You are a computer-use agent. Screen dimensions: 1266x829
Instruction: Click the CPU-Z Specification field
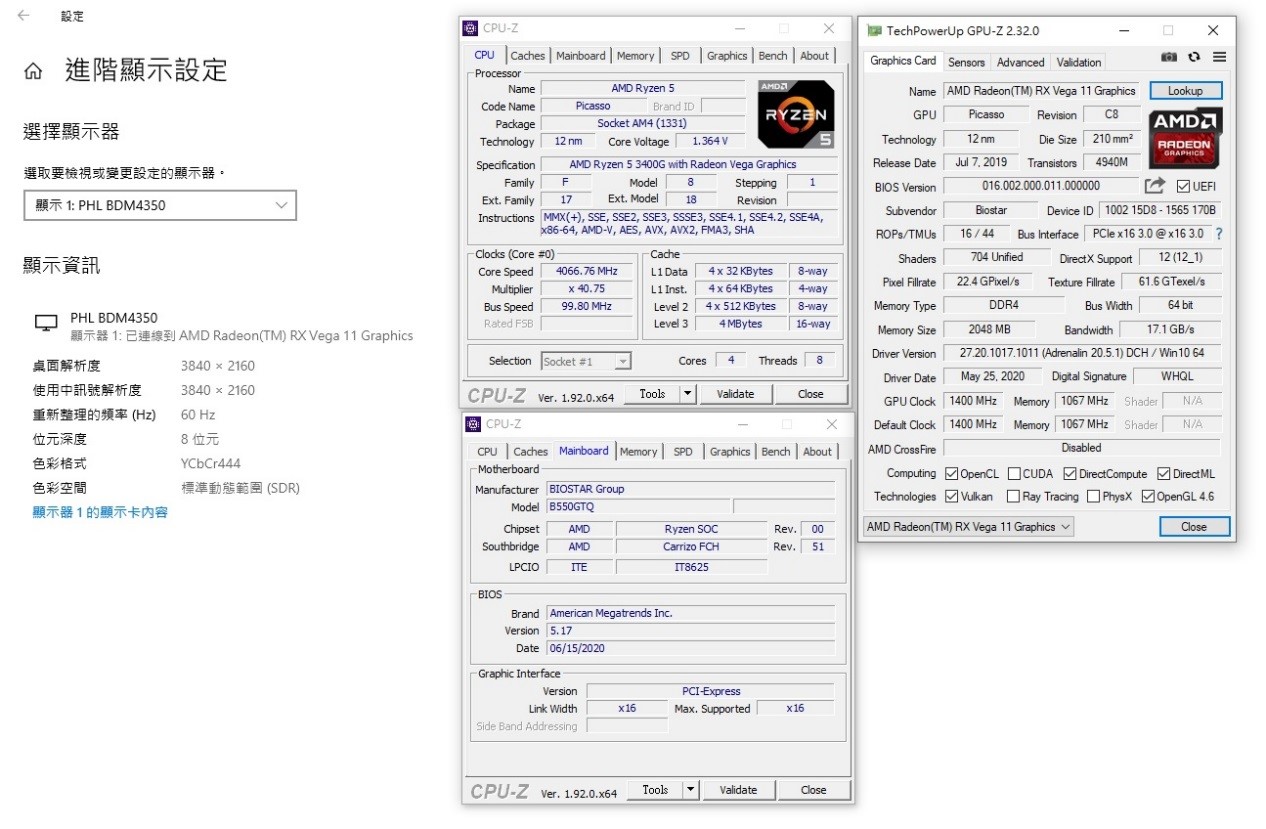(688, 164)
